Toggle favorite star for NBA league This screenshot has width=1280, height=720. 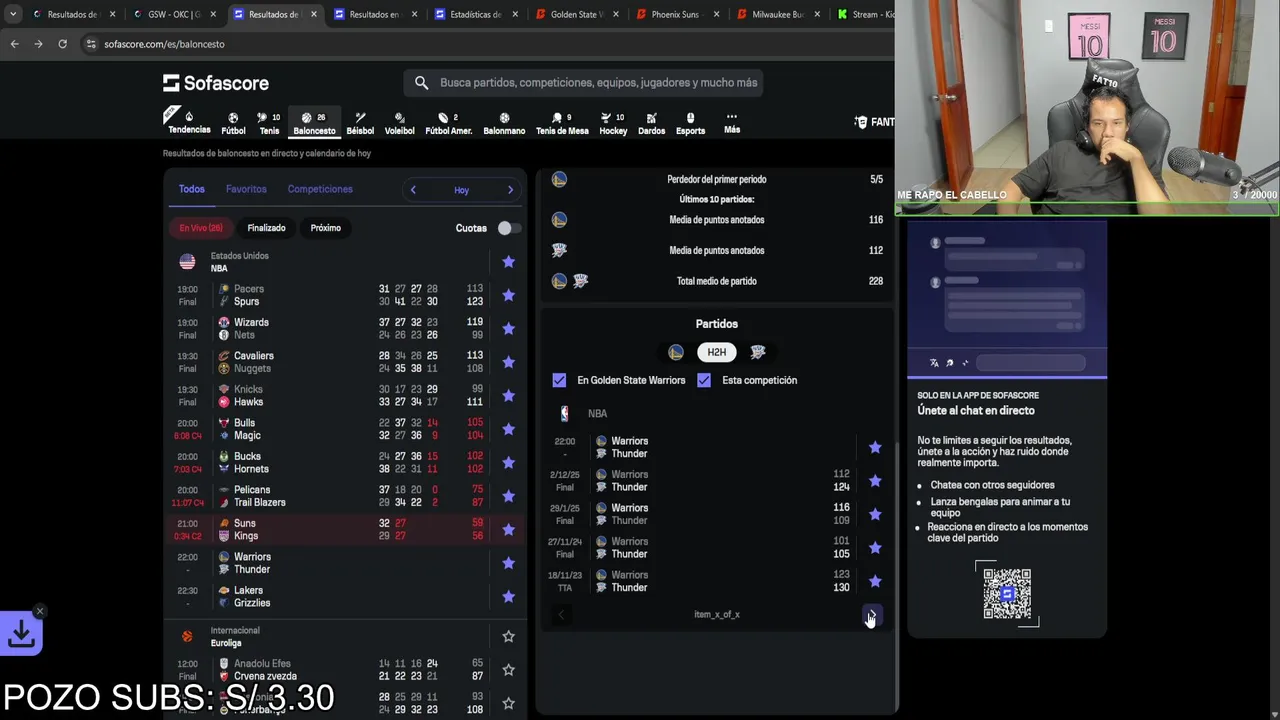[508, 262]
